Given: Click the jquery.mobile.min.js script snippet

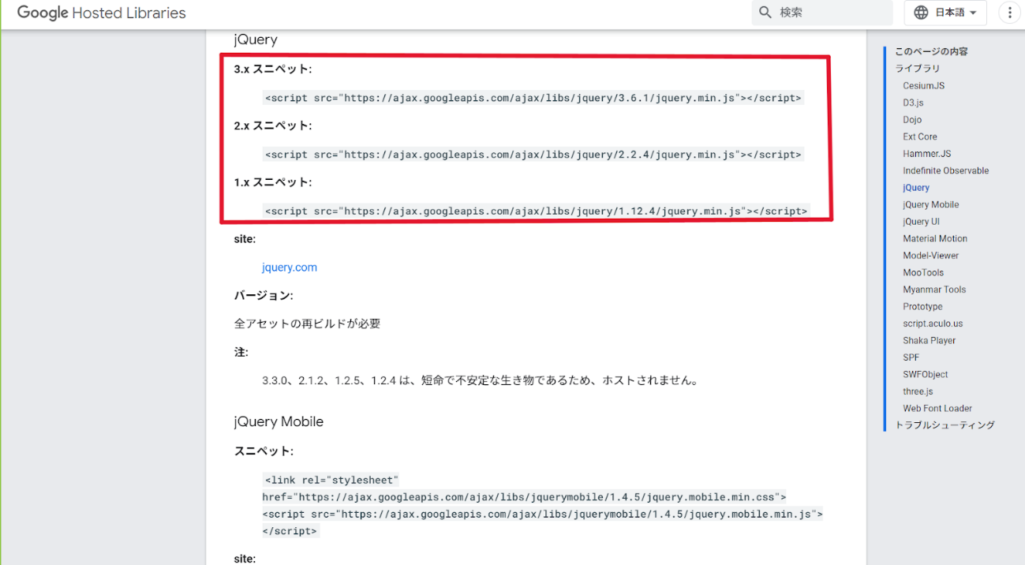Looking at the screenshot, I should [543, 522].
